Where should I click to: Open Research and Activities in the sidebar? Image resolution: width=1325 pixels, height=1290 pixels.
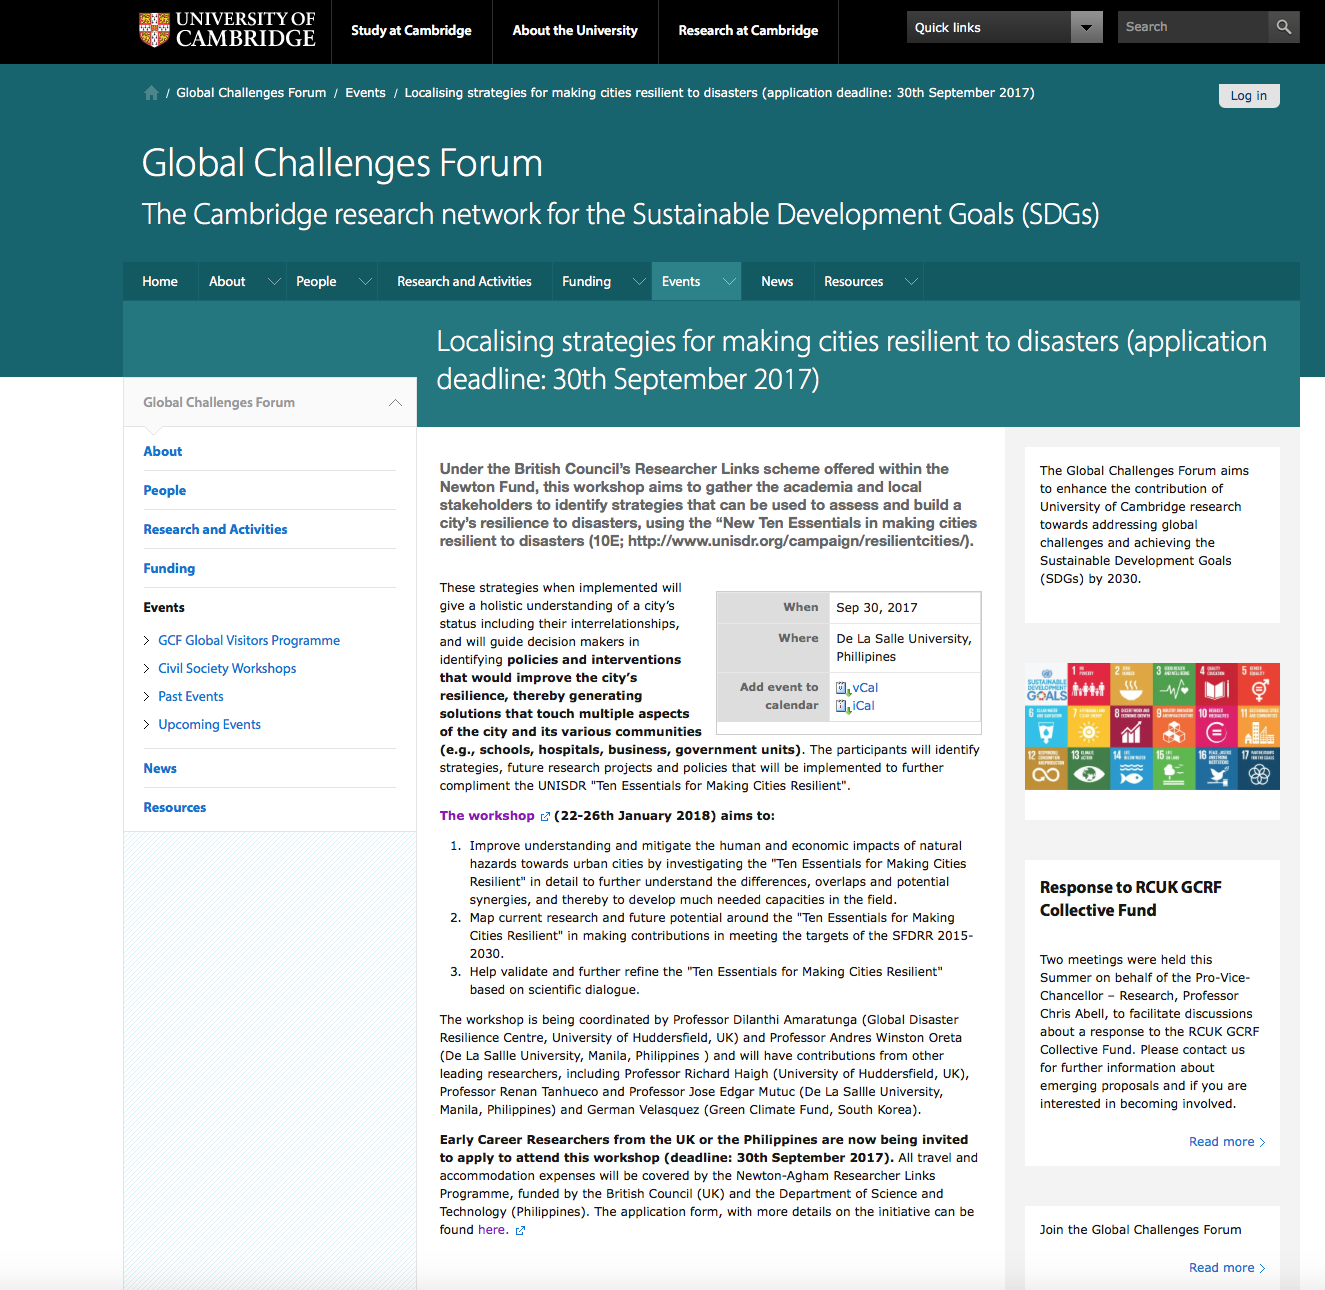click(x=215, y=530)
